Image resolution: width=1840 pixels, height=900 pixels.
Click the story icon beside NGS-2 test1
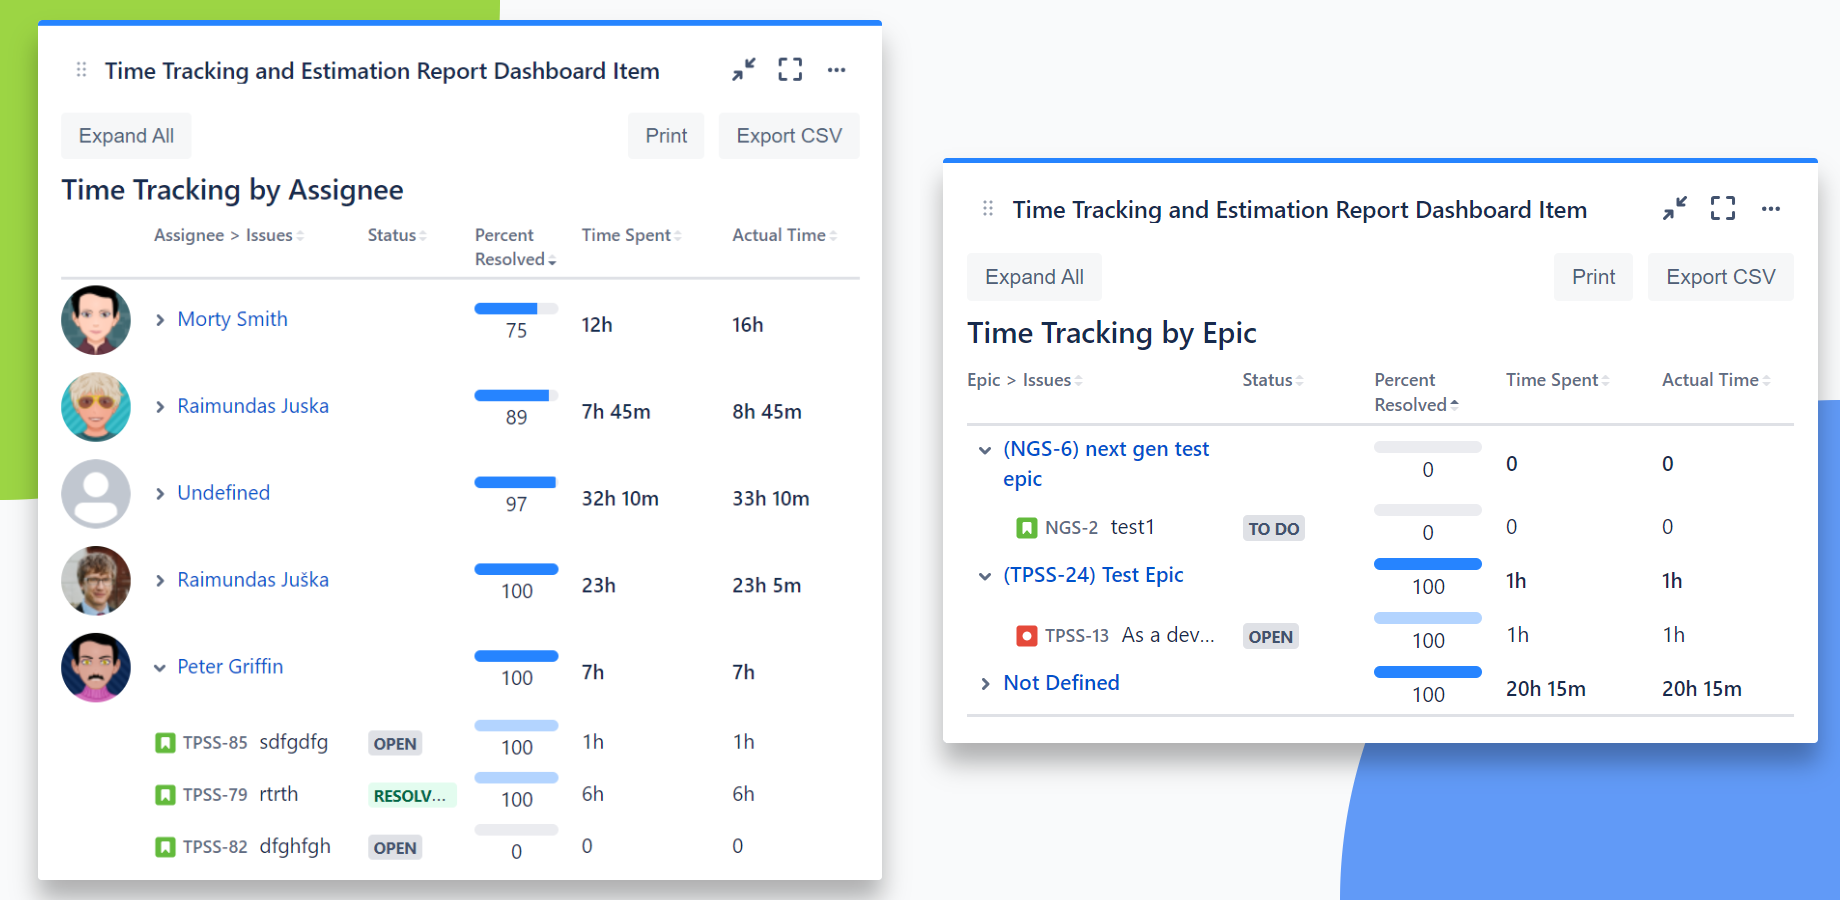1027,527
